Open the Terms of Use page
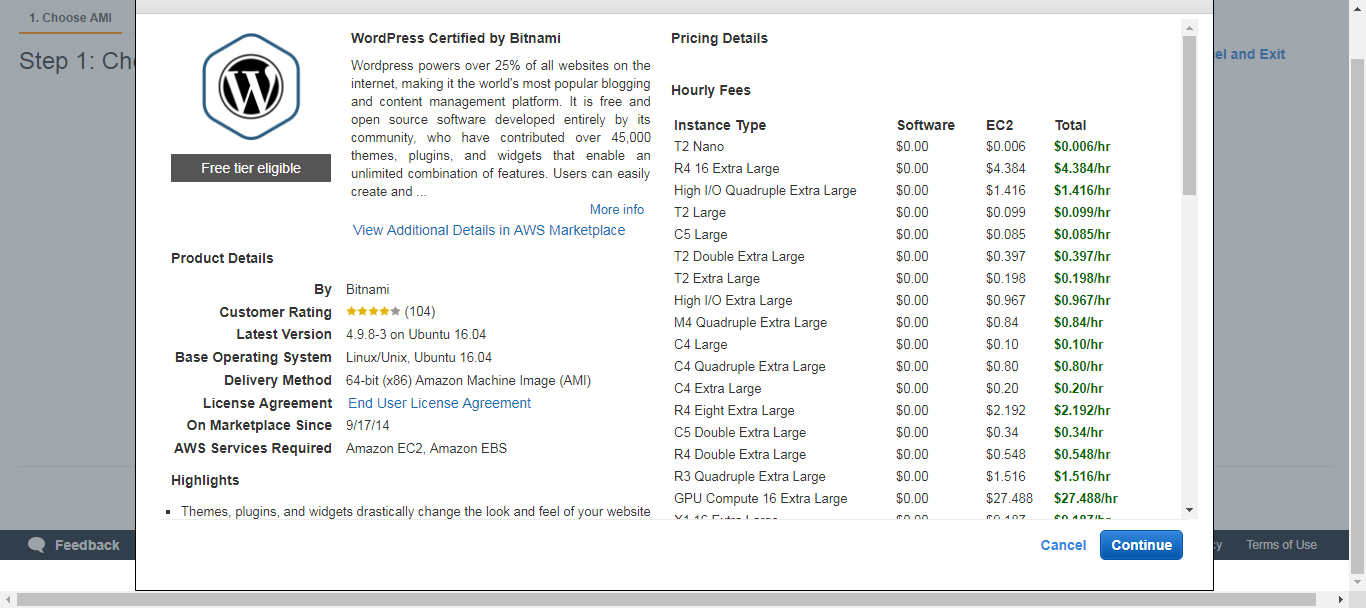The image size is (1366, 608). 1280,544
